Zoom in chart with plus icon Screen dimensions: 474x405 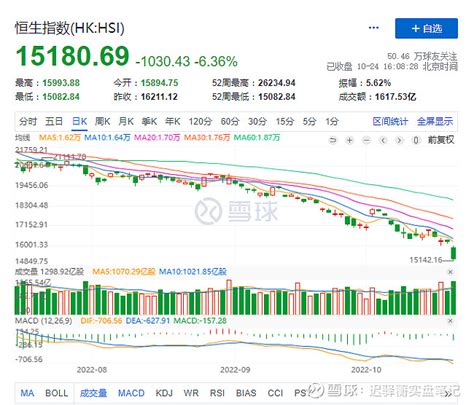coord(349,140)
